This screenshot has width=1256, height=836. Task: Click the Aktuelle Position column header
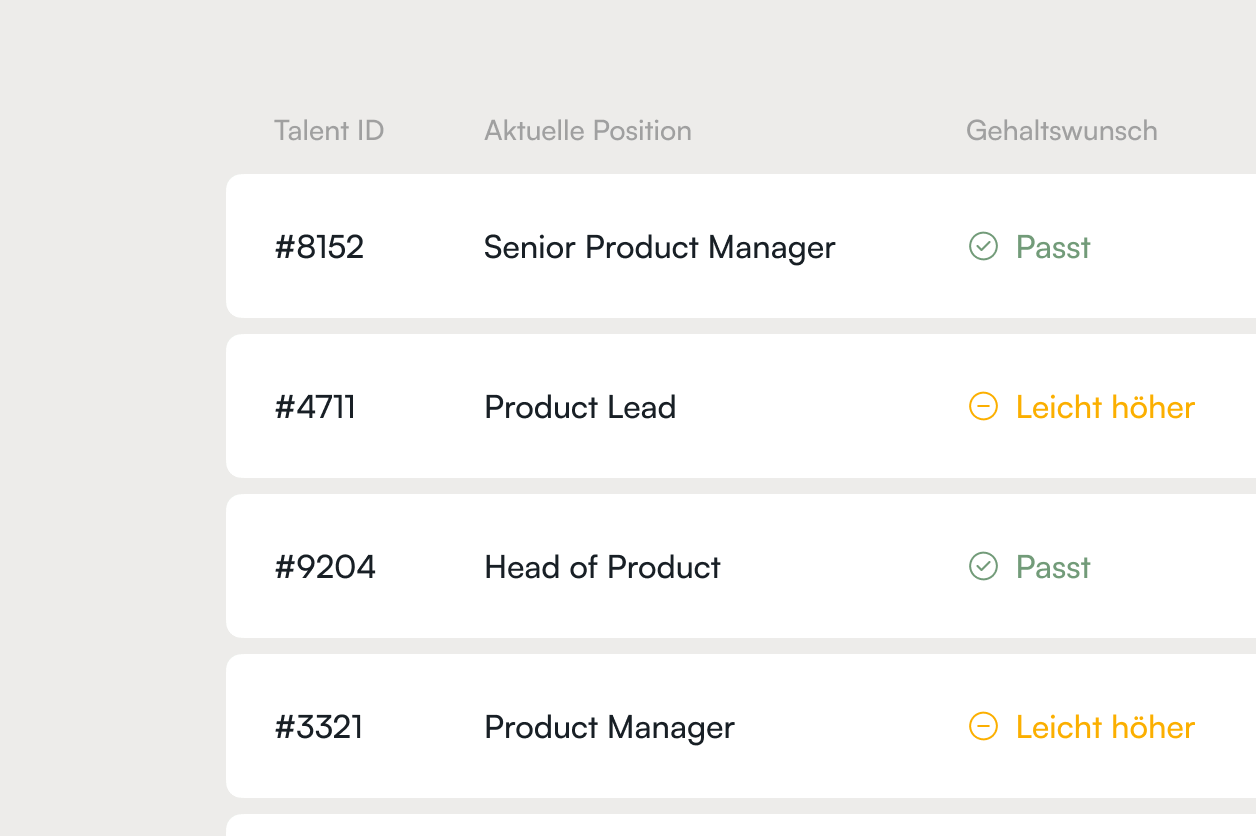587,131
